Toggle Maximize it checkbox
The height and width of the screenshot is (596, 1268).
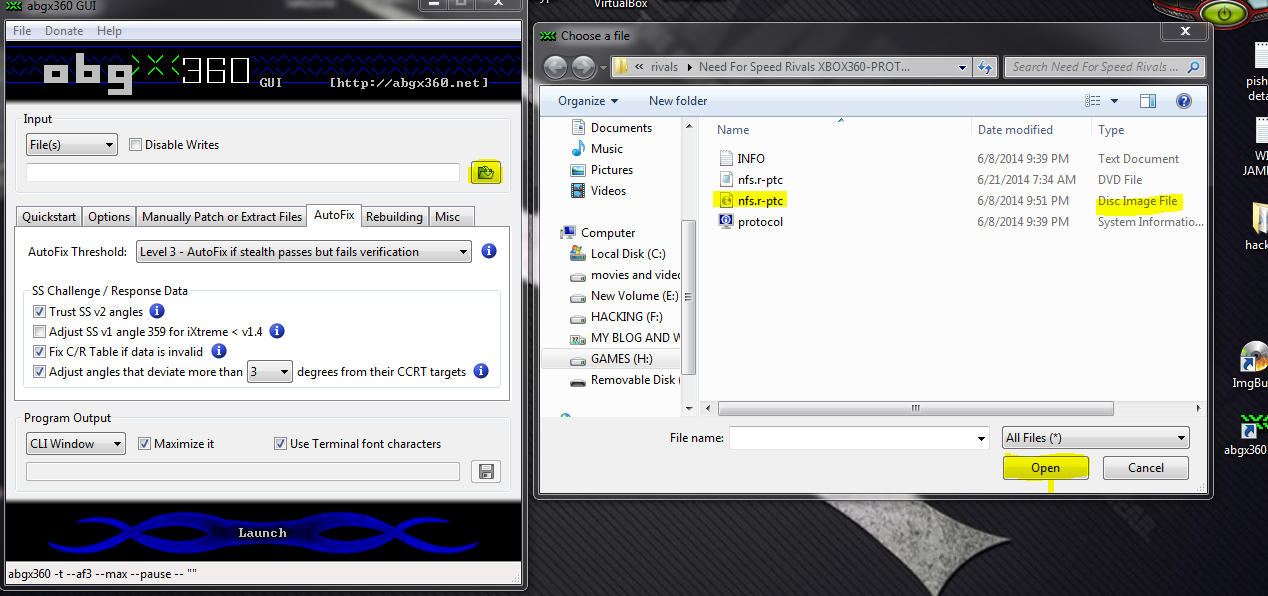click(x=145, y=444)
